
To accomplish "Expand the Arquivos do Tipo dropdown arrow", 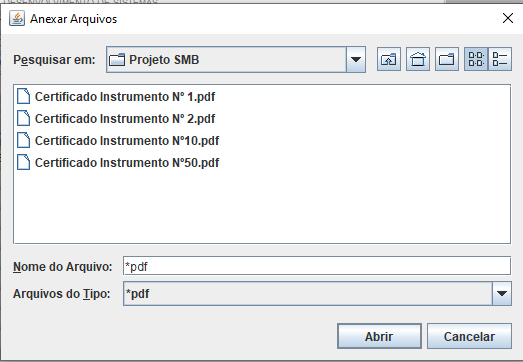I will [x=502, y=294].
